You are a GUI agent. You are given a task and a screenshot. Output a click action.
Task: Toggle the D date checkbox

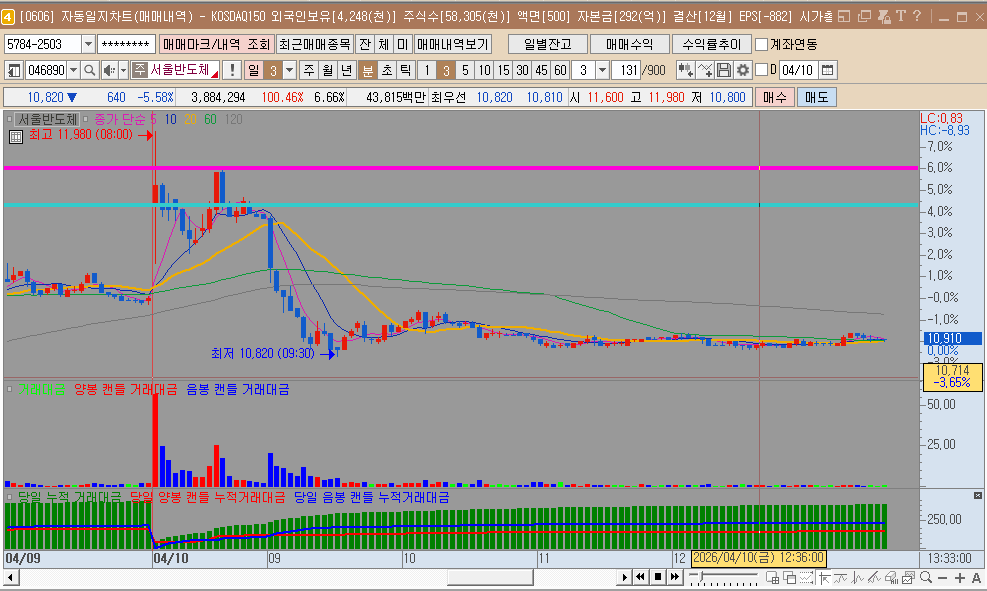click(761, 70)
